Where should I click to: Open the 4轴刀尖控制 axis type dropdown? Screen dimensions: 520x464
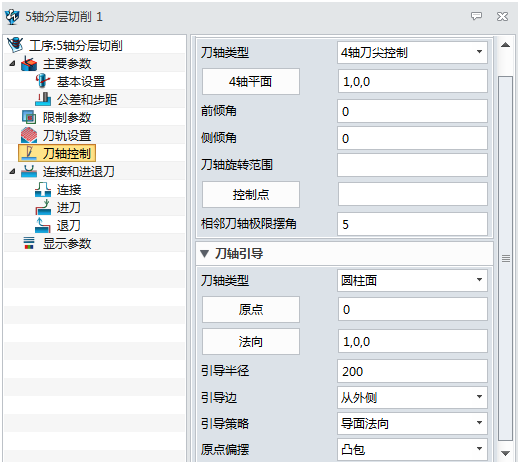click(x=412, y=52)
